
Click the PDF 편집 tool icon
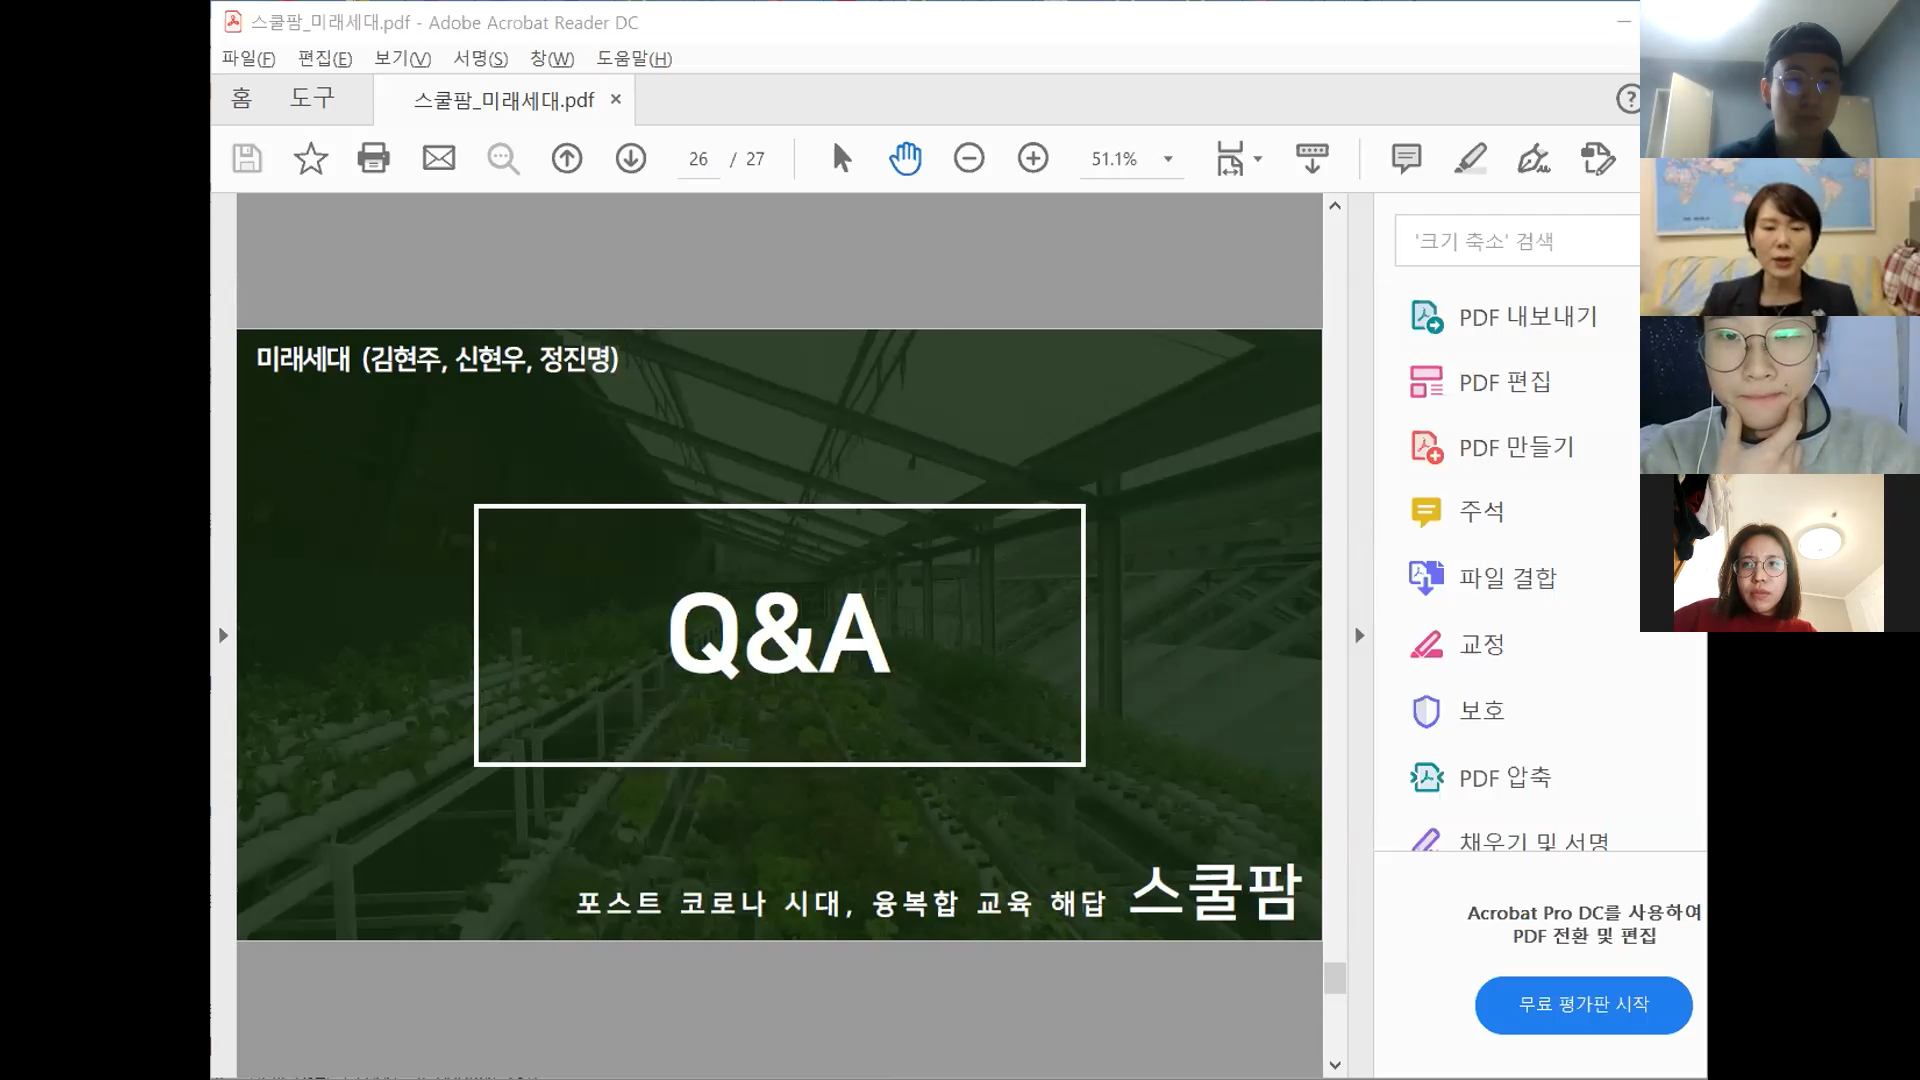[x=1426, y=382]
